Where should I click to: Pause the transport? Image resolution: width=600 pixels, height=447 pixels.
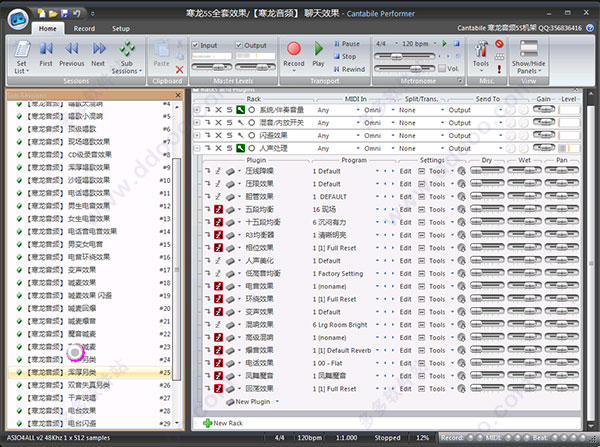click(346, 44)
